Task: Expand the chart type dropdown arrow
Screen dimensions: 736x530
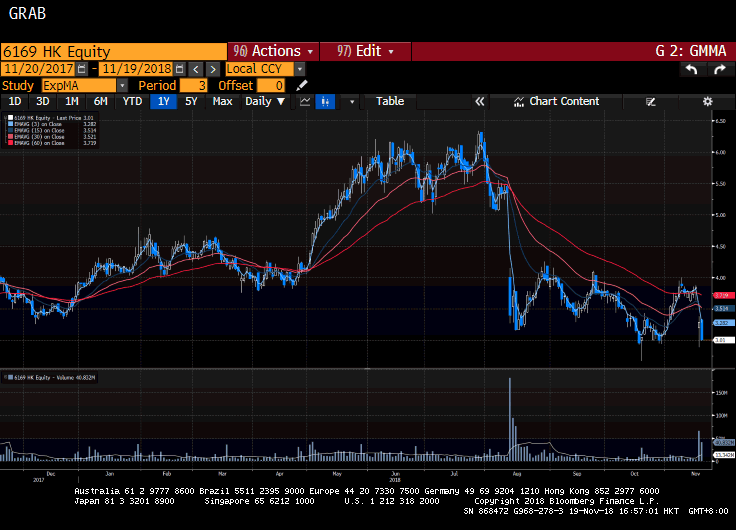Action: coord(352,101)
